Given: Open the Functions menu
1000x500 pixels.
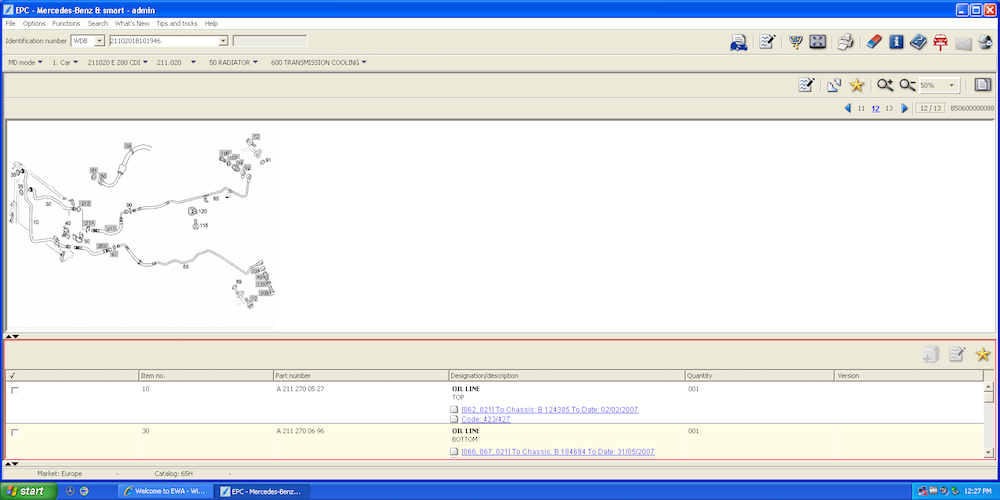Looking at the screenshot, I should pos(66,24).
